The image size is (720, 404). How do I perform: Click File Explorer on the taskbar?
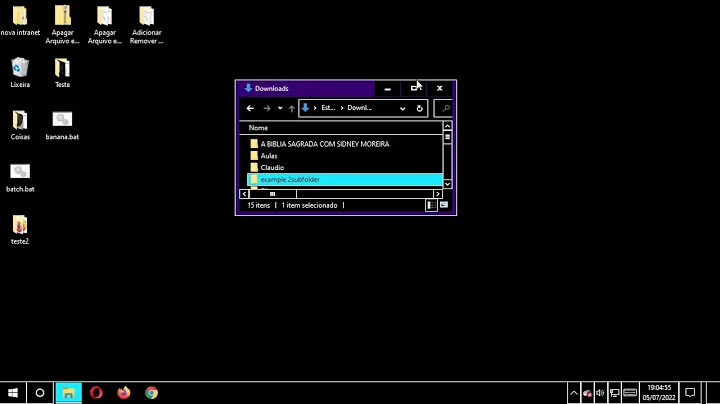pos(68,393)
